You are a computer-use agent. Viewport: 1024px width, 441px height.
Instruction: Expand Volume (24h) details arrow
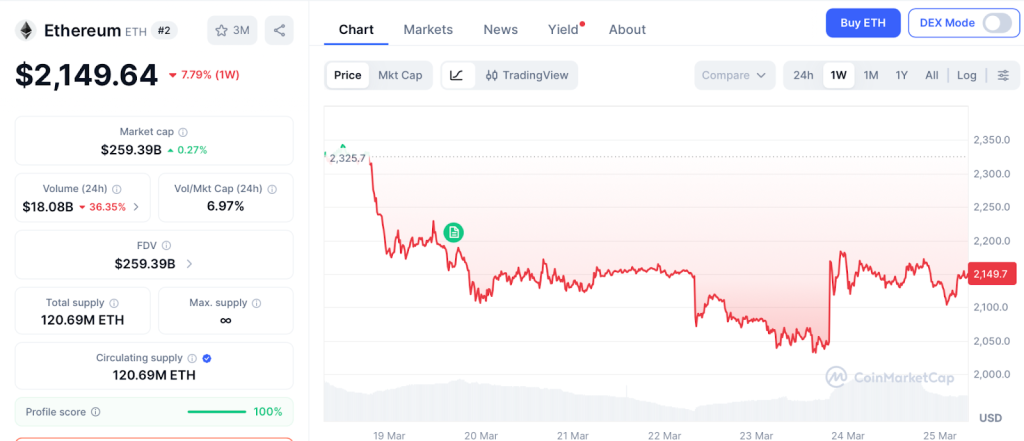(136, 207)
